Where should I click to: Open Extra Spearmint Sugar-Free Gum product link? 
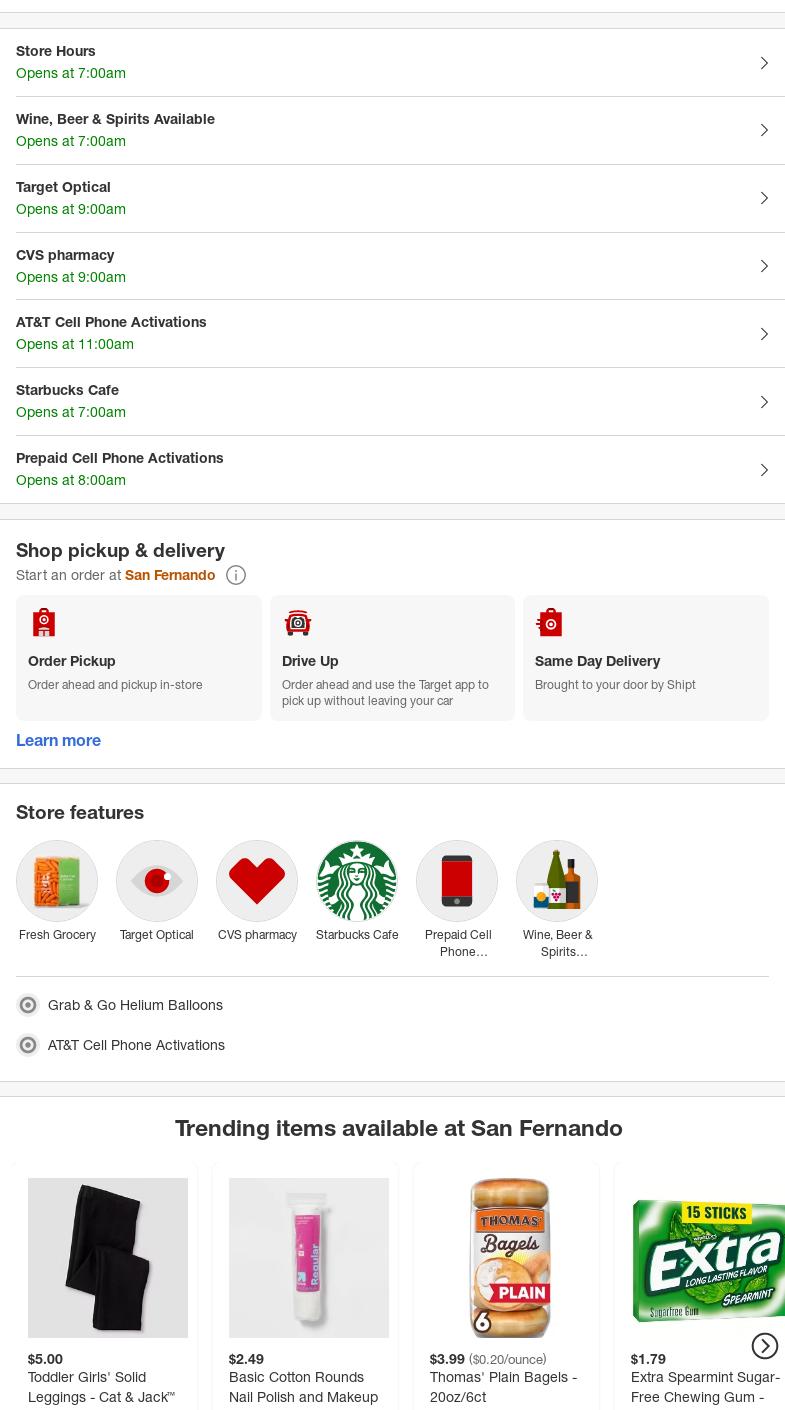[x=705, y=1387]
